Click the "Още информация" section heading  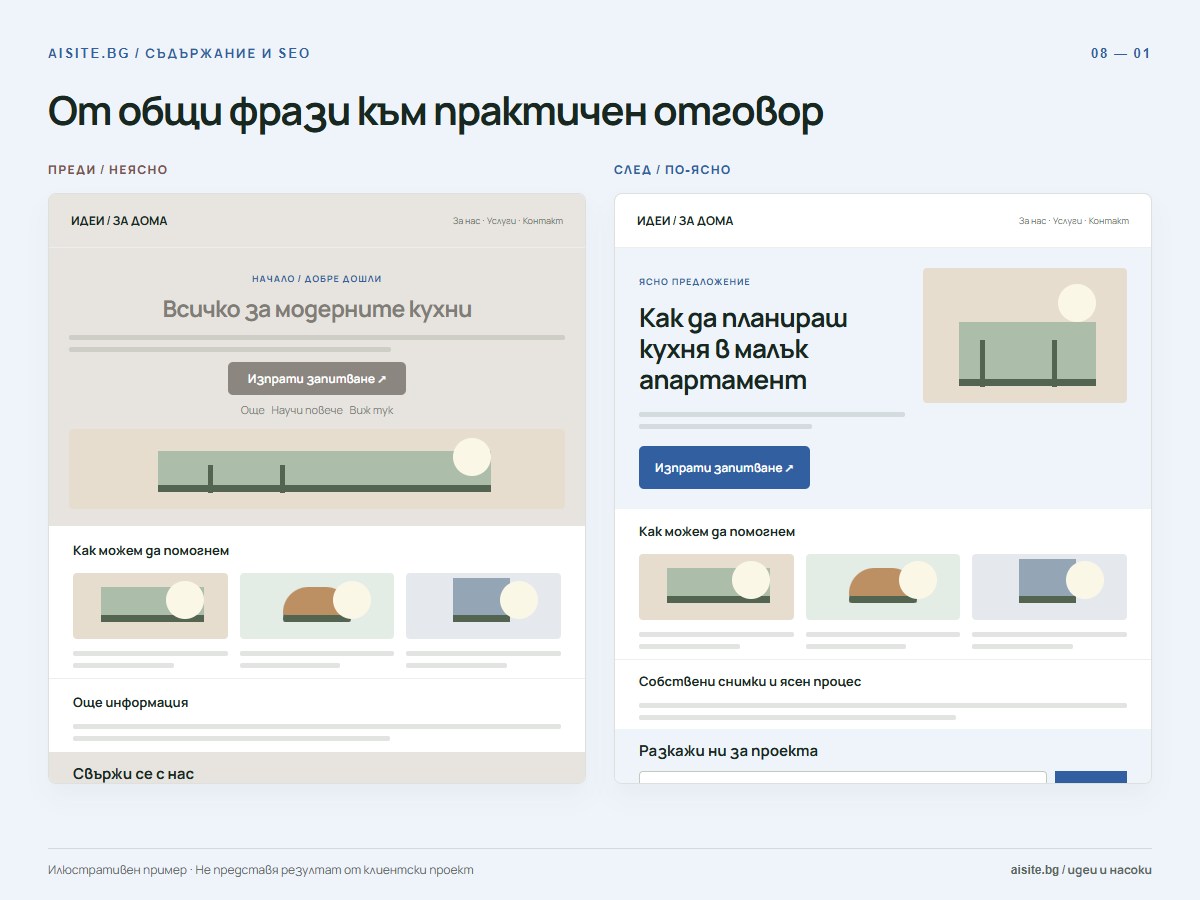pos(130,703)
